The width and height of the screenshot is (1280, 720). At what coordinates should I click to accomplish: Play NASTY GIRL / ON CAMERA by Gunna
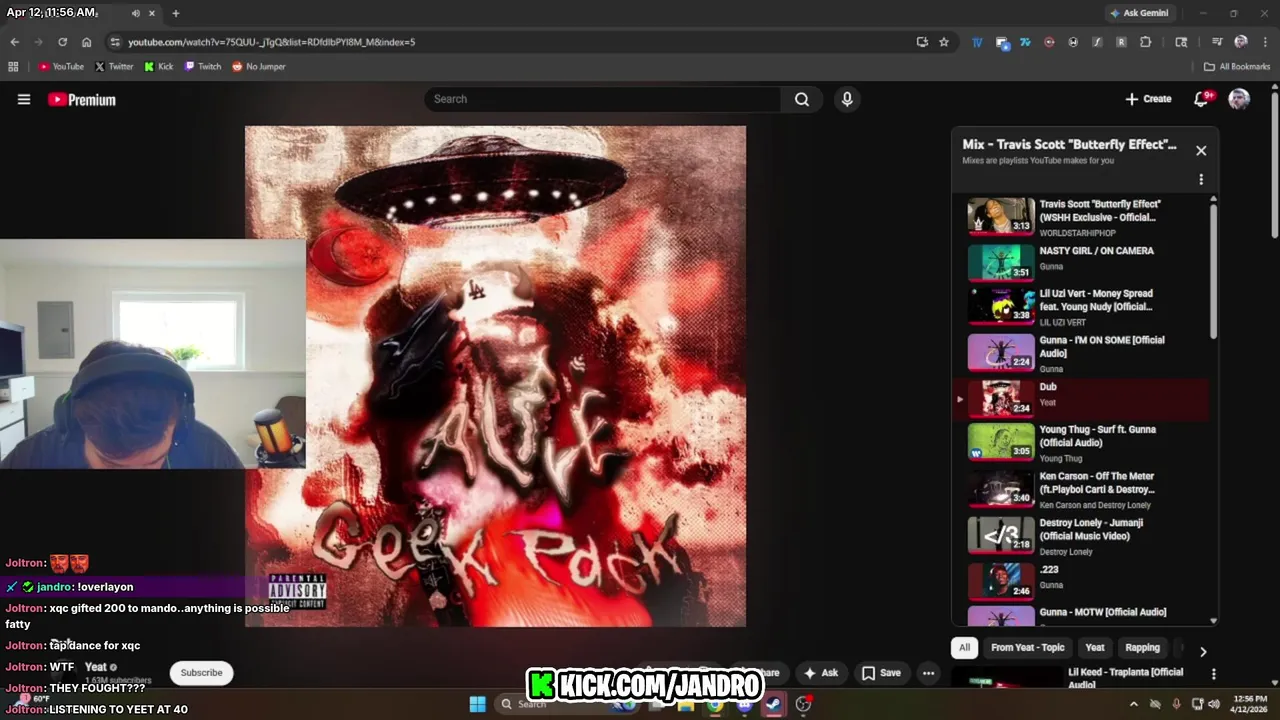1082,261
